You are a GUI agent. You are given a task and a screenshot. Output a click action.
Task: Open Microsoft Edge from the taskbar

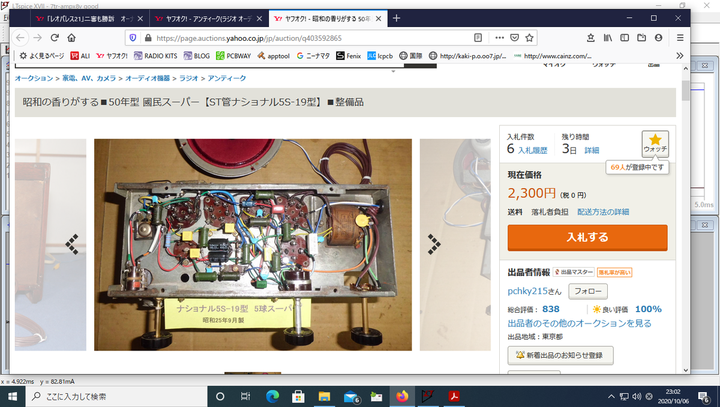point(271,397)
